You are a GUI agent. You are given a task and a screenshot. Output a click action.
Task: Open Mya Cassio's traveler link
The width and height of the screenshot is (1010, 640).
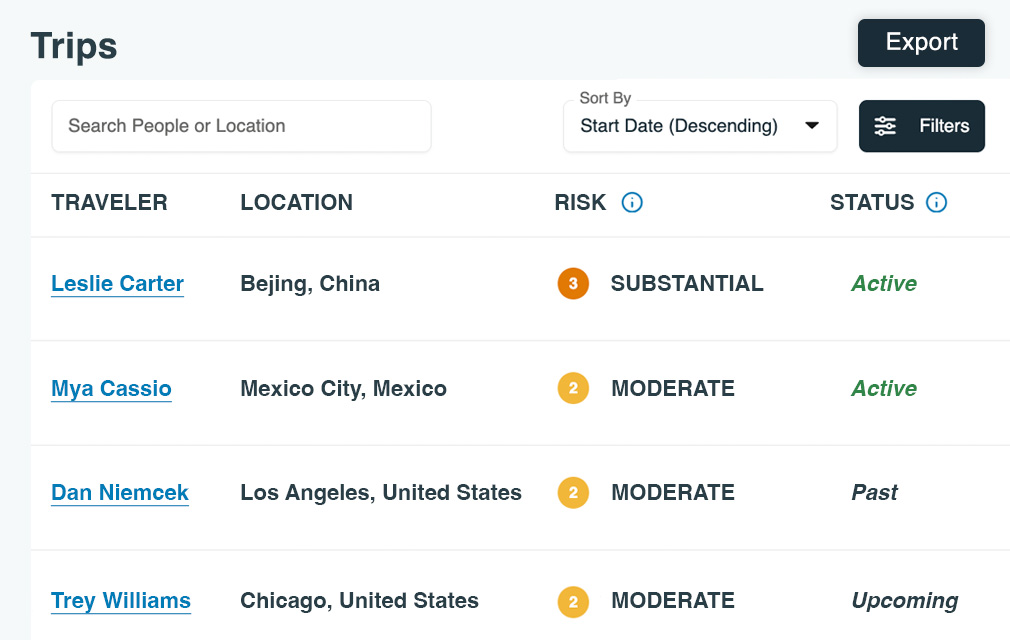coord(111,388)
